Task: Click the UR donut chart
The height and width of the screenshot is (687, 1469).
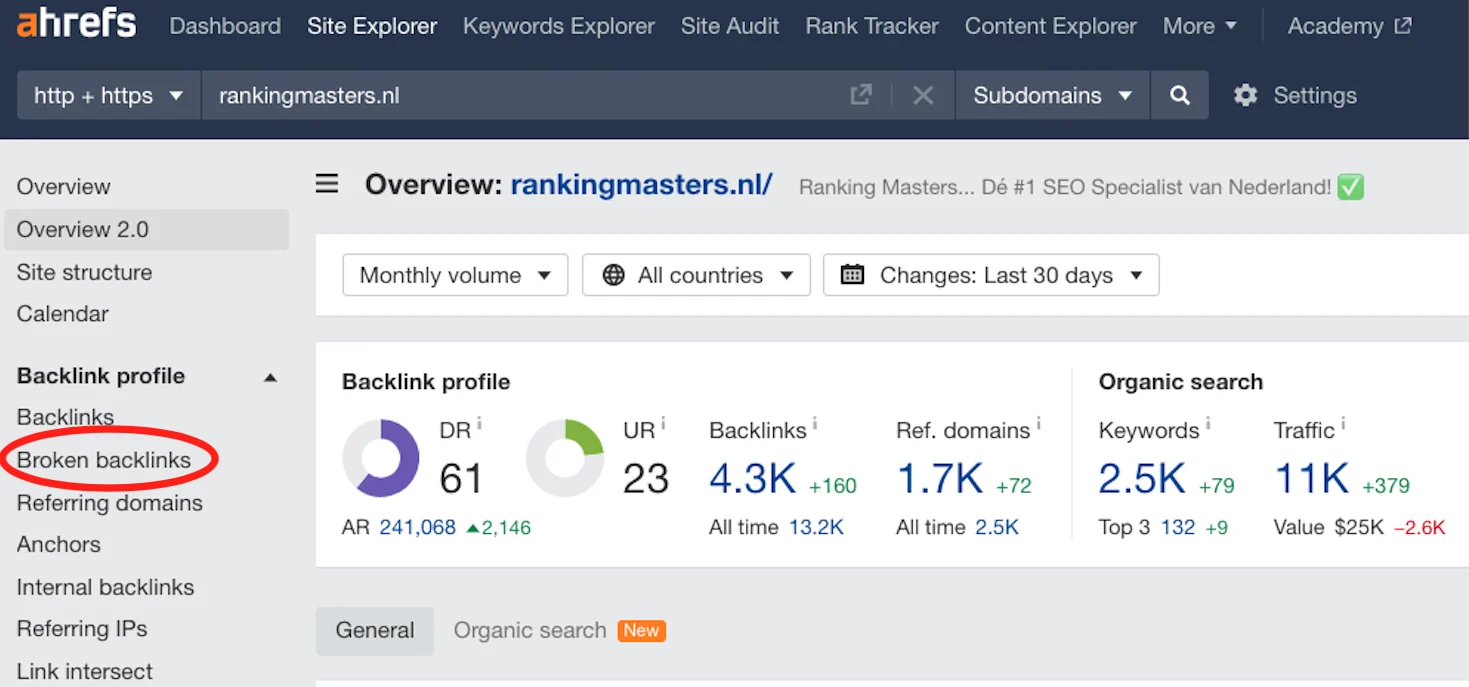Action: (x=565, y=458)
